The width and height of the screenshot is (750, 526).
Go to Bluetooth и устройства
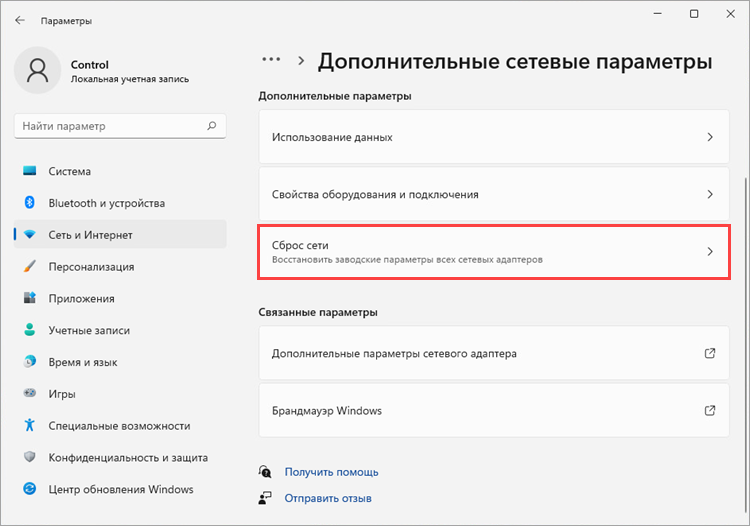click(120, 203)
